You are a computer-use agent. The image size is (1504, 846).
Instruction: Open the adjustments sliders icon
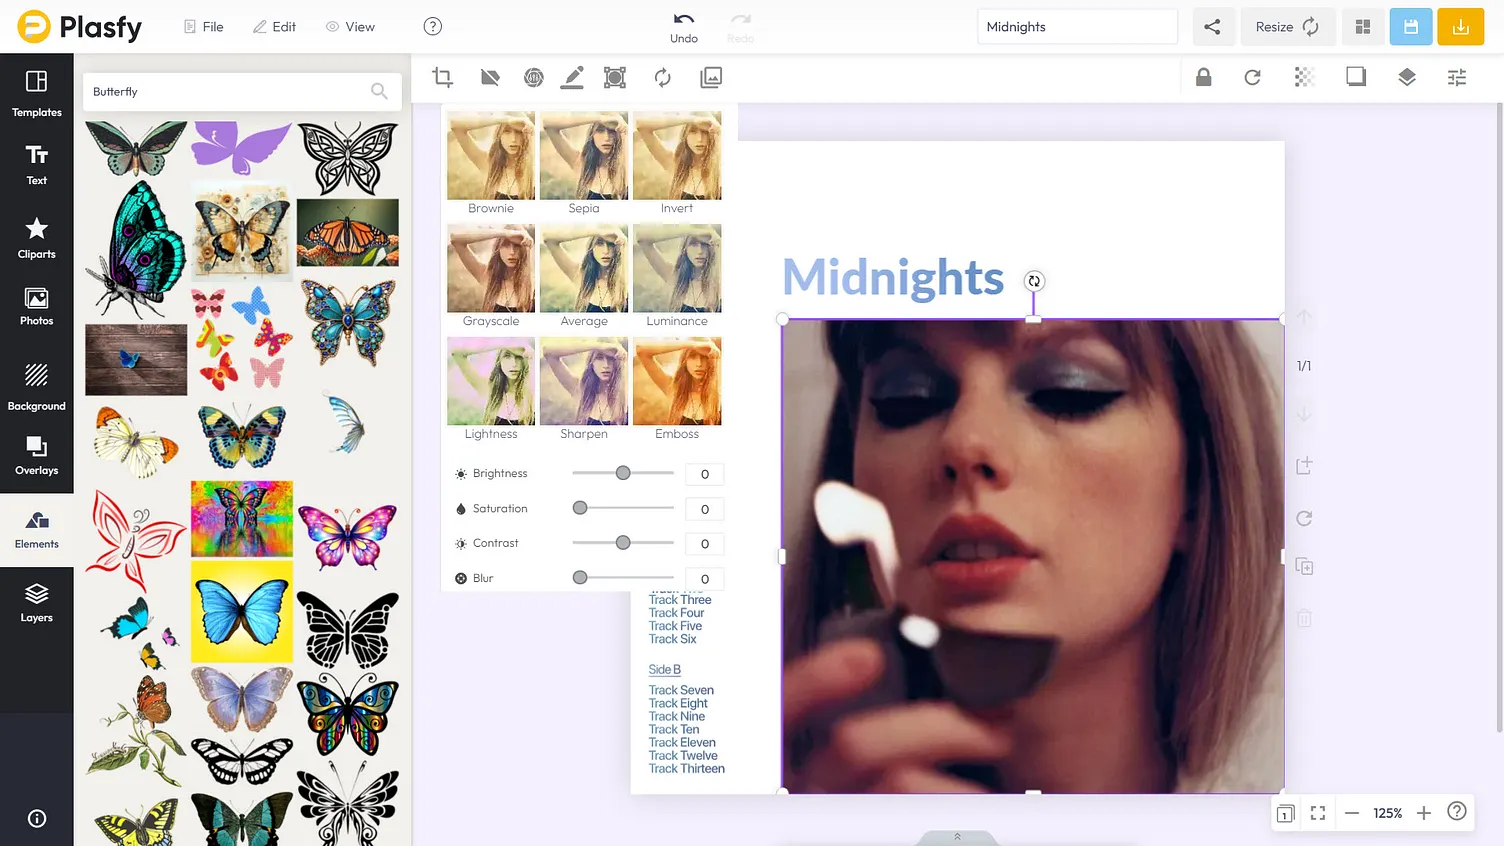tap(1457, 77)
